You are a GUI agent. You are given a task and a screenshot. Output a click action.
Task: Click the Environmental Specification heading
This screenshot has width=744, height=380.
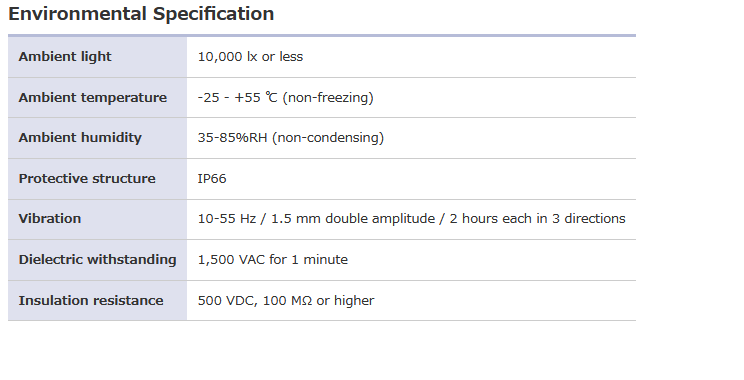pyautogui.click(x=141, y=14)
